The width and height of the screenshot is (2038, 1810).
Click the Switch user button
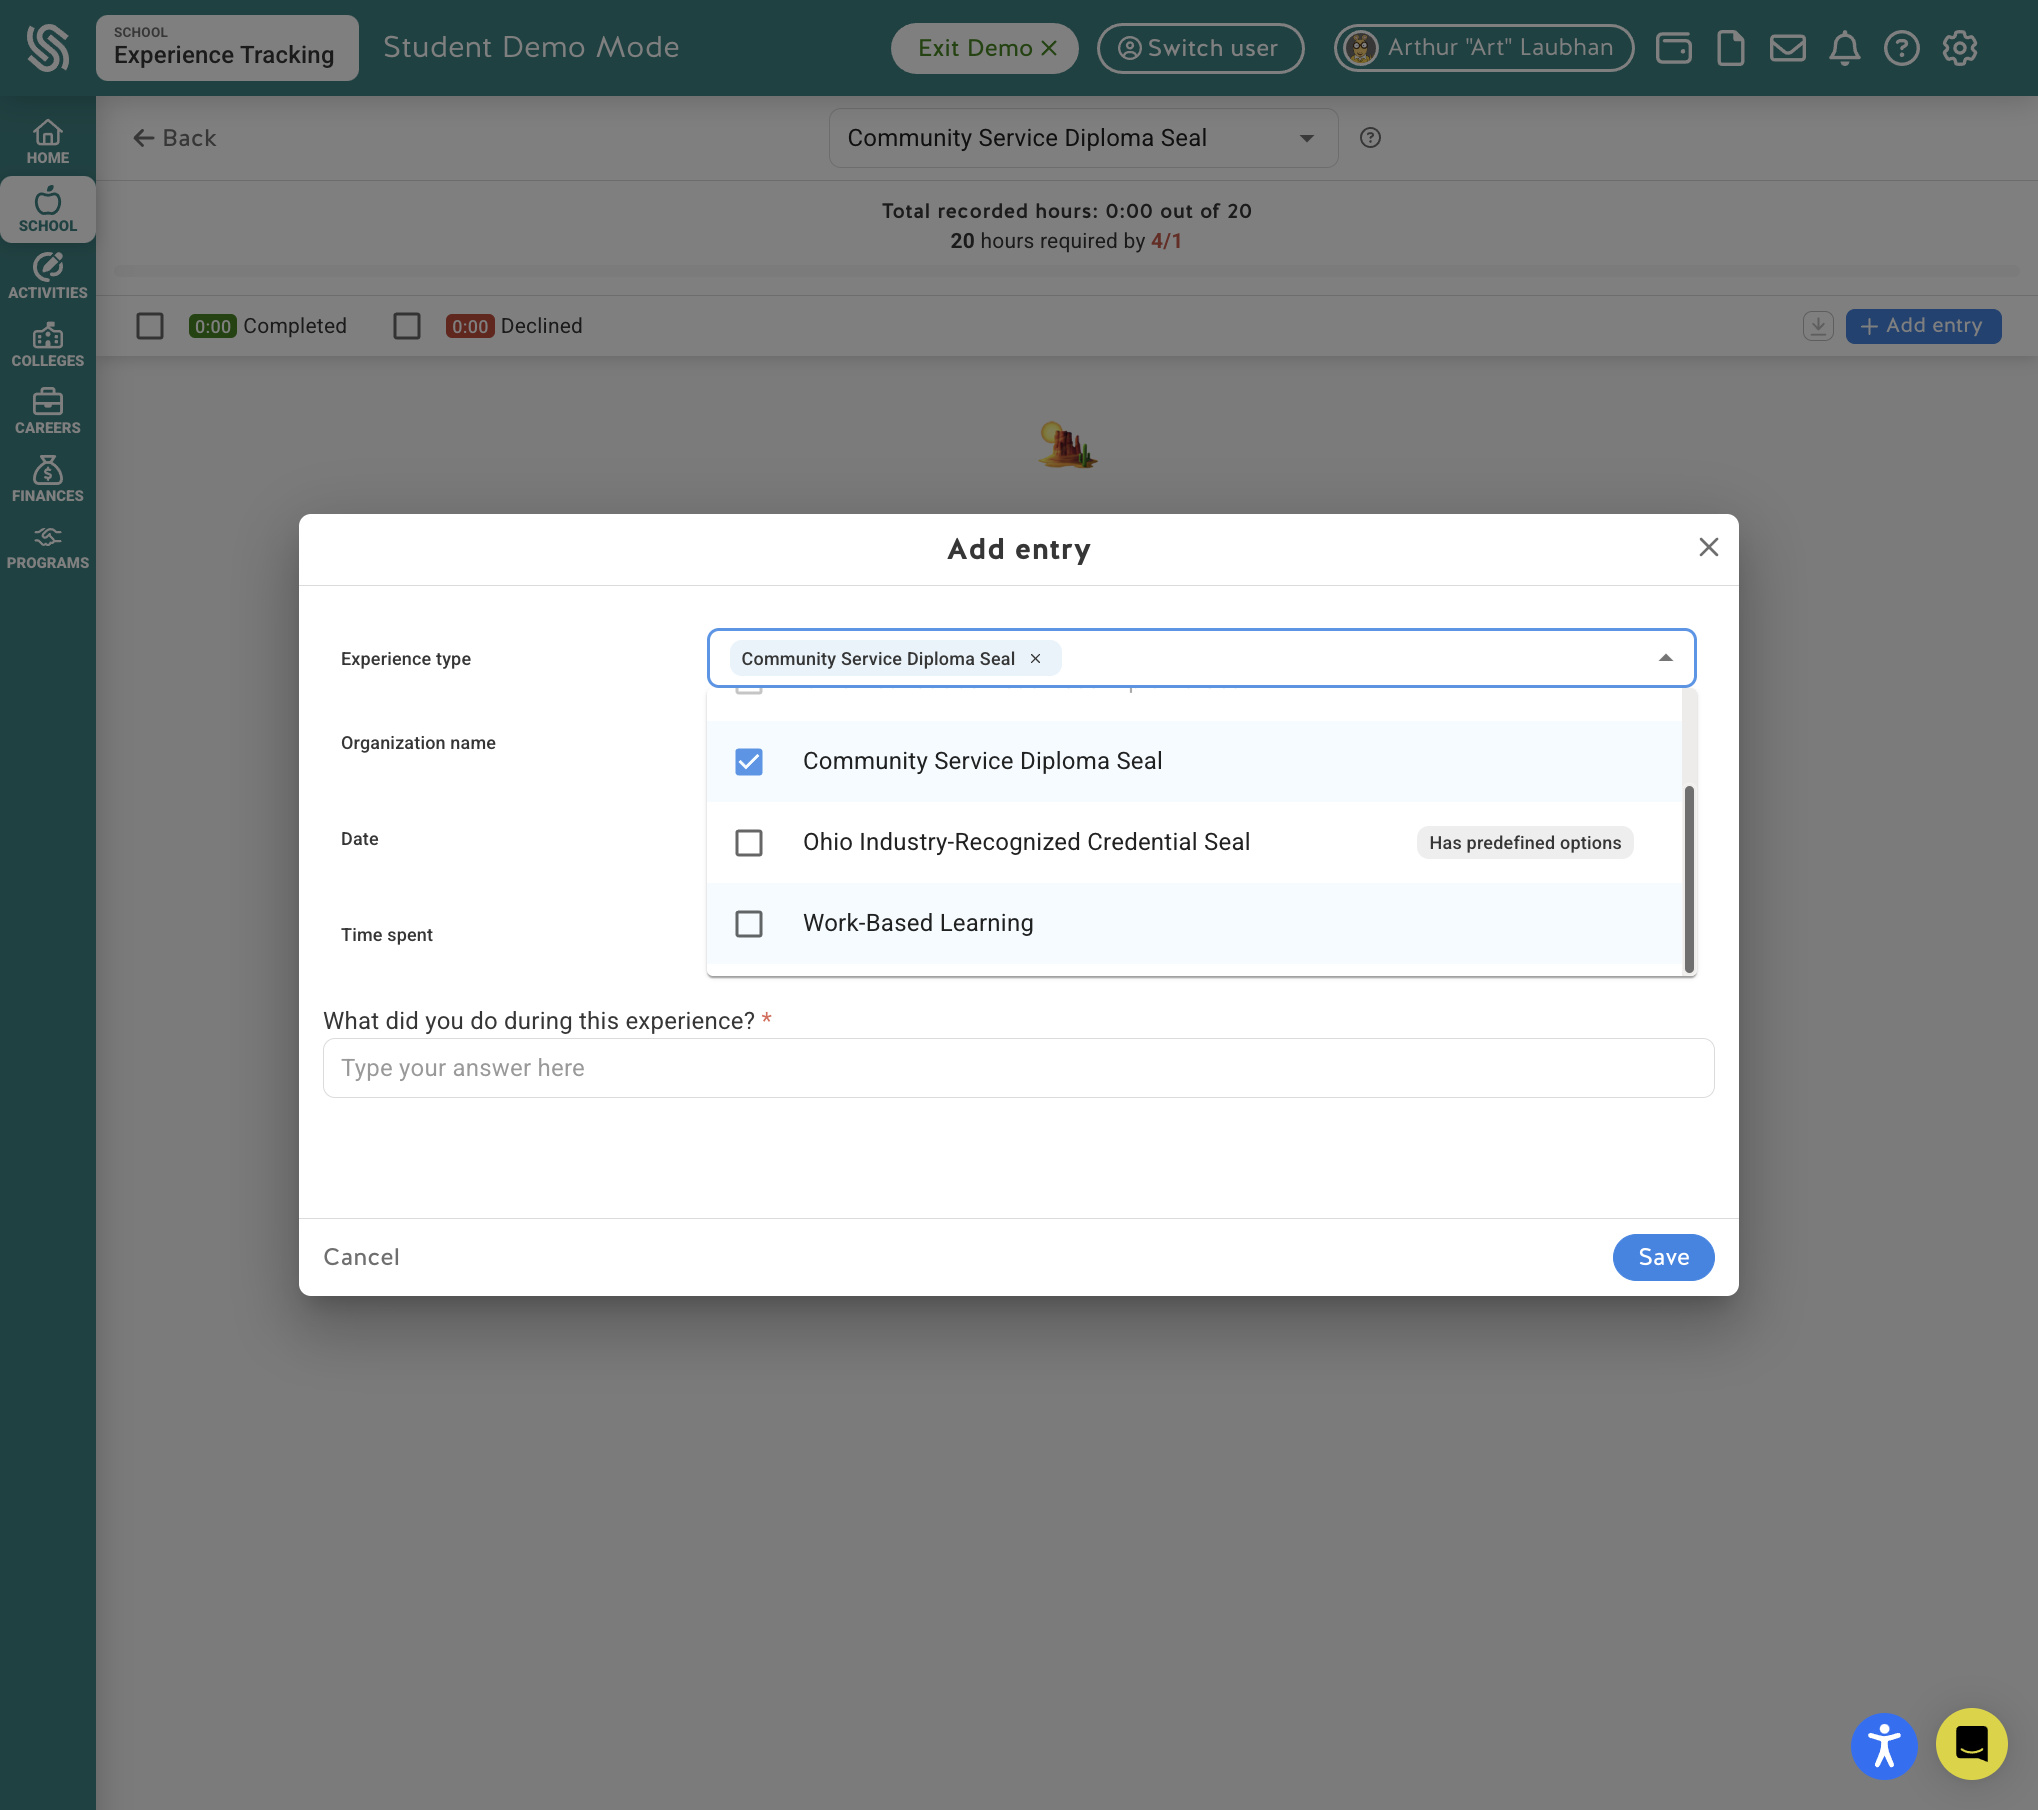pos(1200,48)
